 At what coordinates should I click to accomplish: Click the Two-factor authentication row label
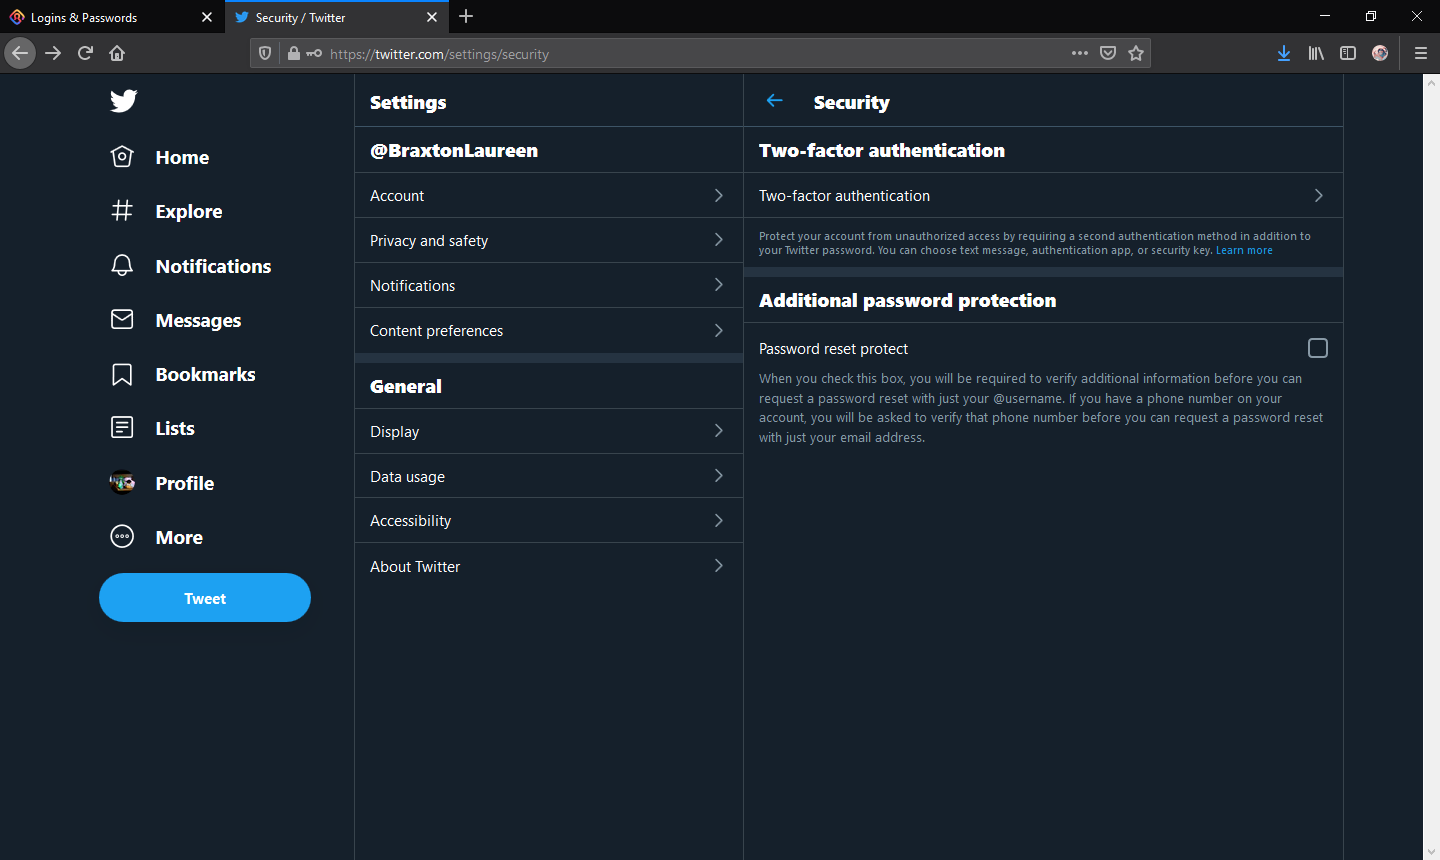(844, 196)
